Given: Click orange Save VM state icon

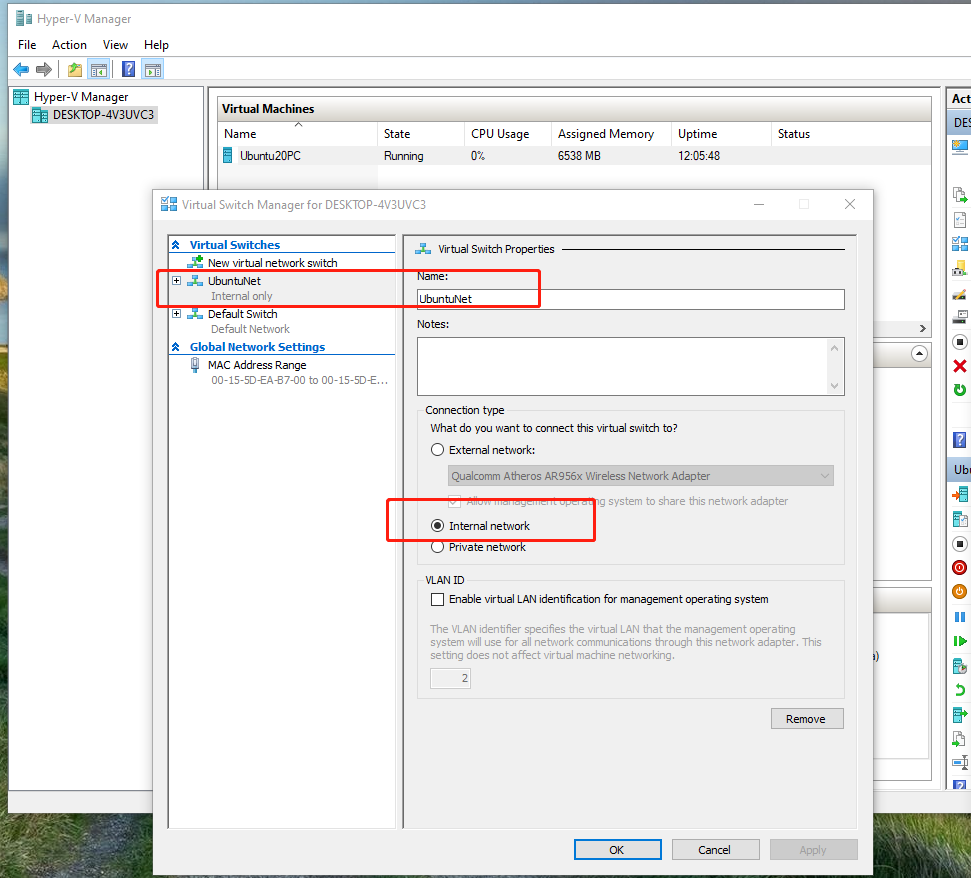Looking at the screenshot, I should coord(959,591).
